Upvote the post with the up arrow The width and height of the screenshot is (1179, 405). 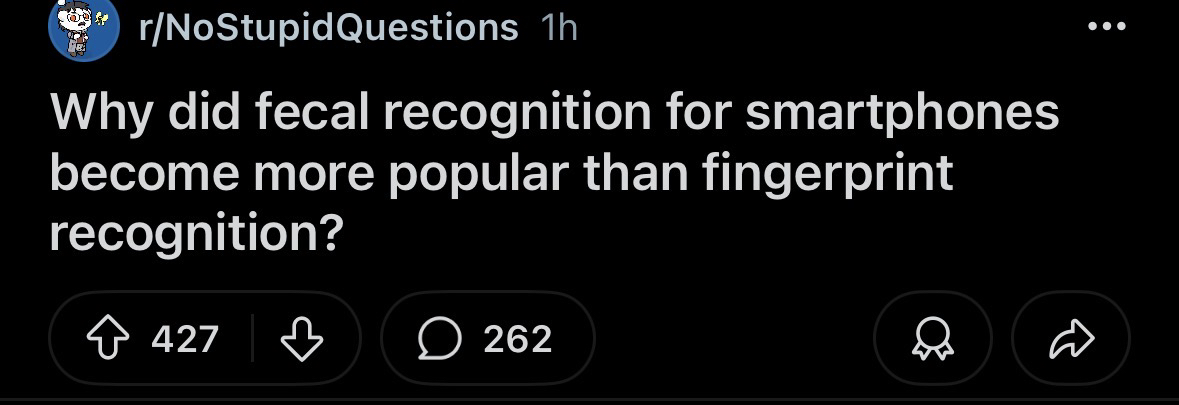[x=107, y=339]
